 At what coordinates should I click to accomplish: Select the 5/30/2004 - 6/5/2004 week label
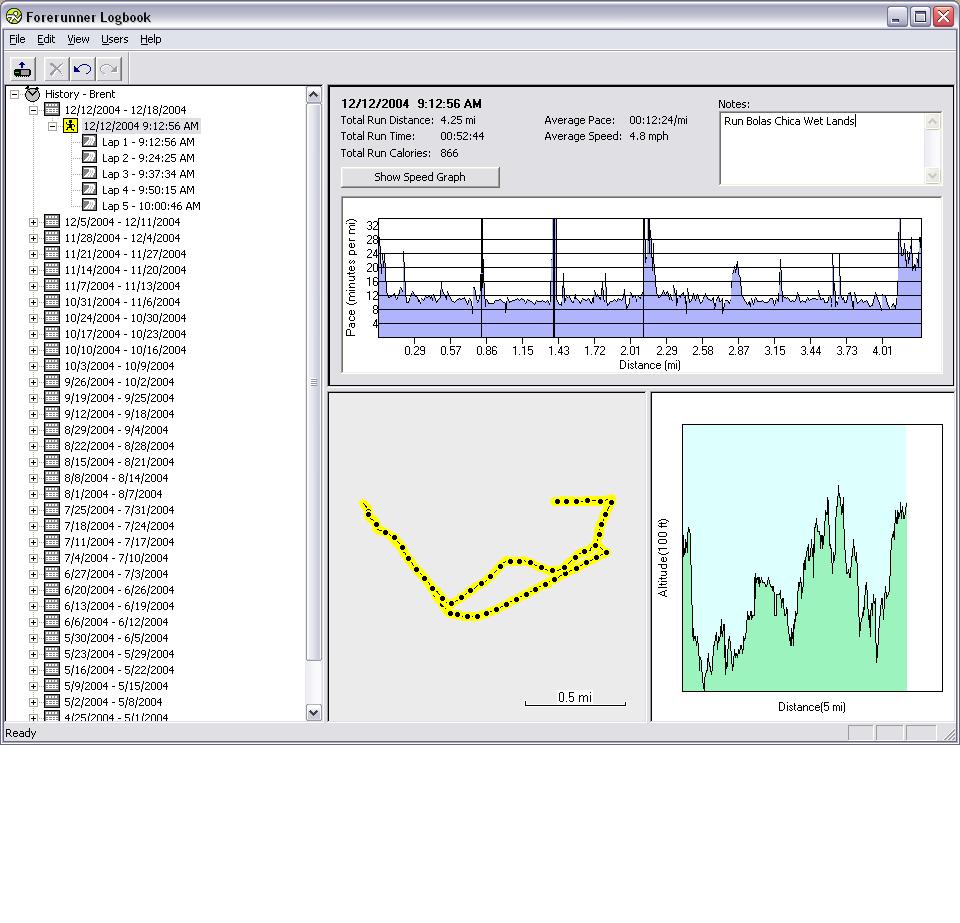click(116, 638)
